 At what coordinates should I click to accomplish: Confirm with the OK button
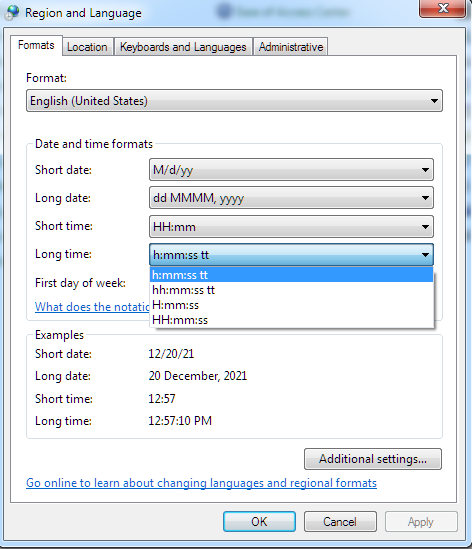[x=259, y=522]
